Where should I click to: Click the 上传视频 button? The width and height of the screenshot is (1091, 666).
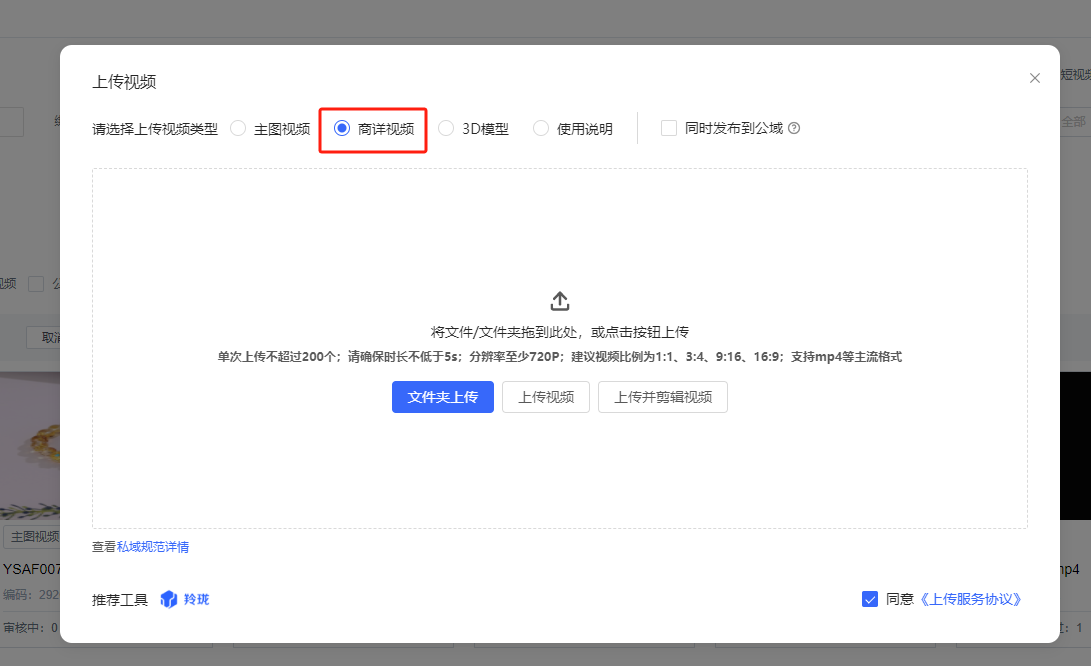pyautogui.click(x=545, y=397)
